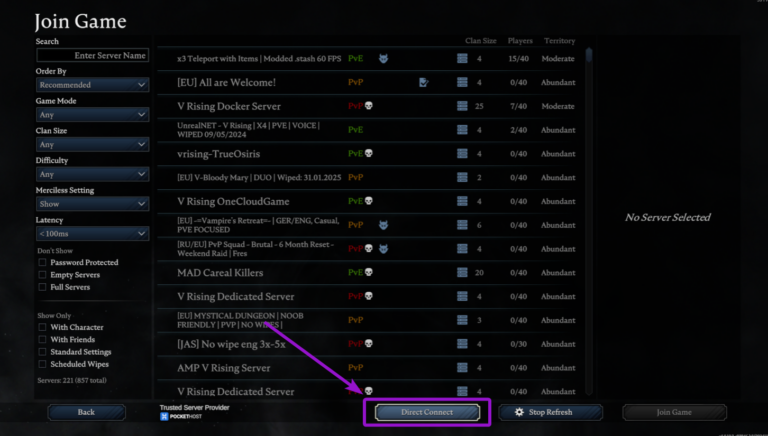
Task: Click the Join Game button
Action: pos(674,412)
